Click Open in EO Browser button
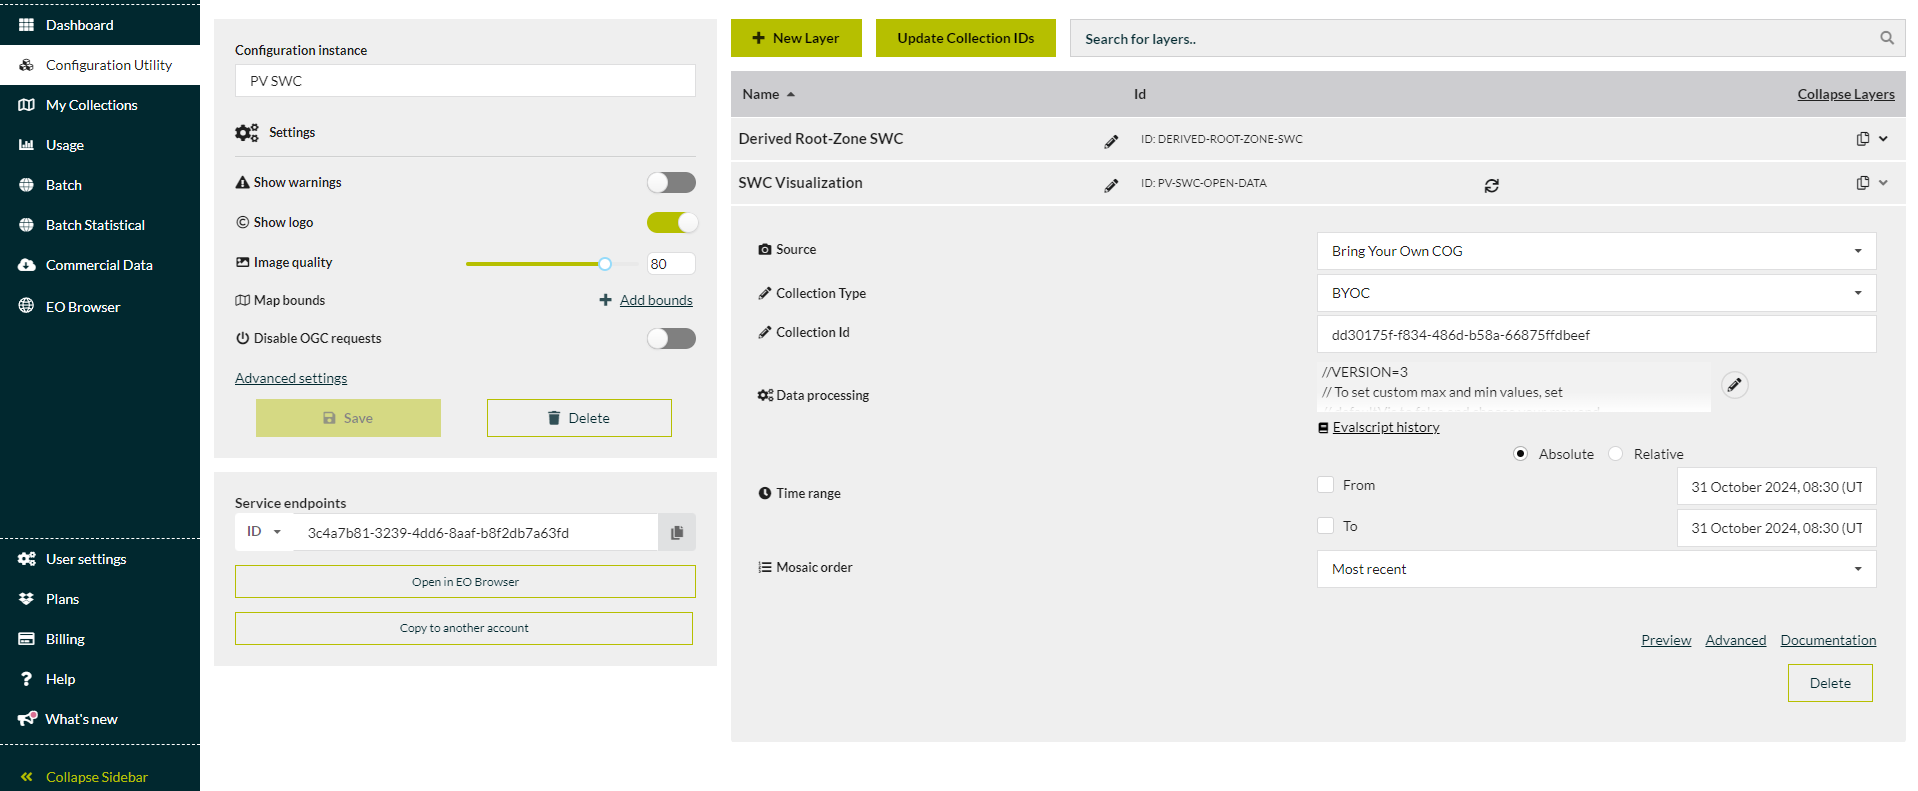This screenshot has width=1918, height=791. pos(465,582)
